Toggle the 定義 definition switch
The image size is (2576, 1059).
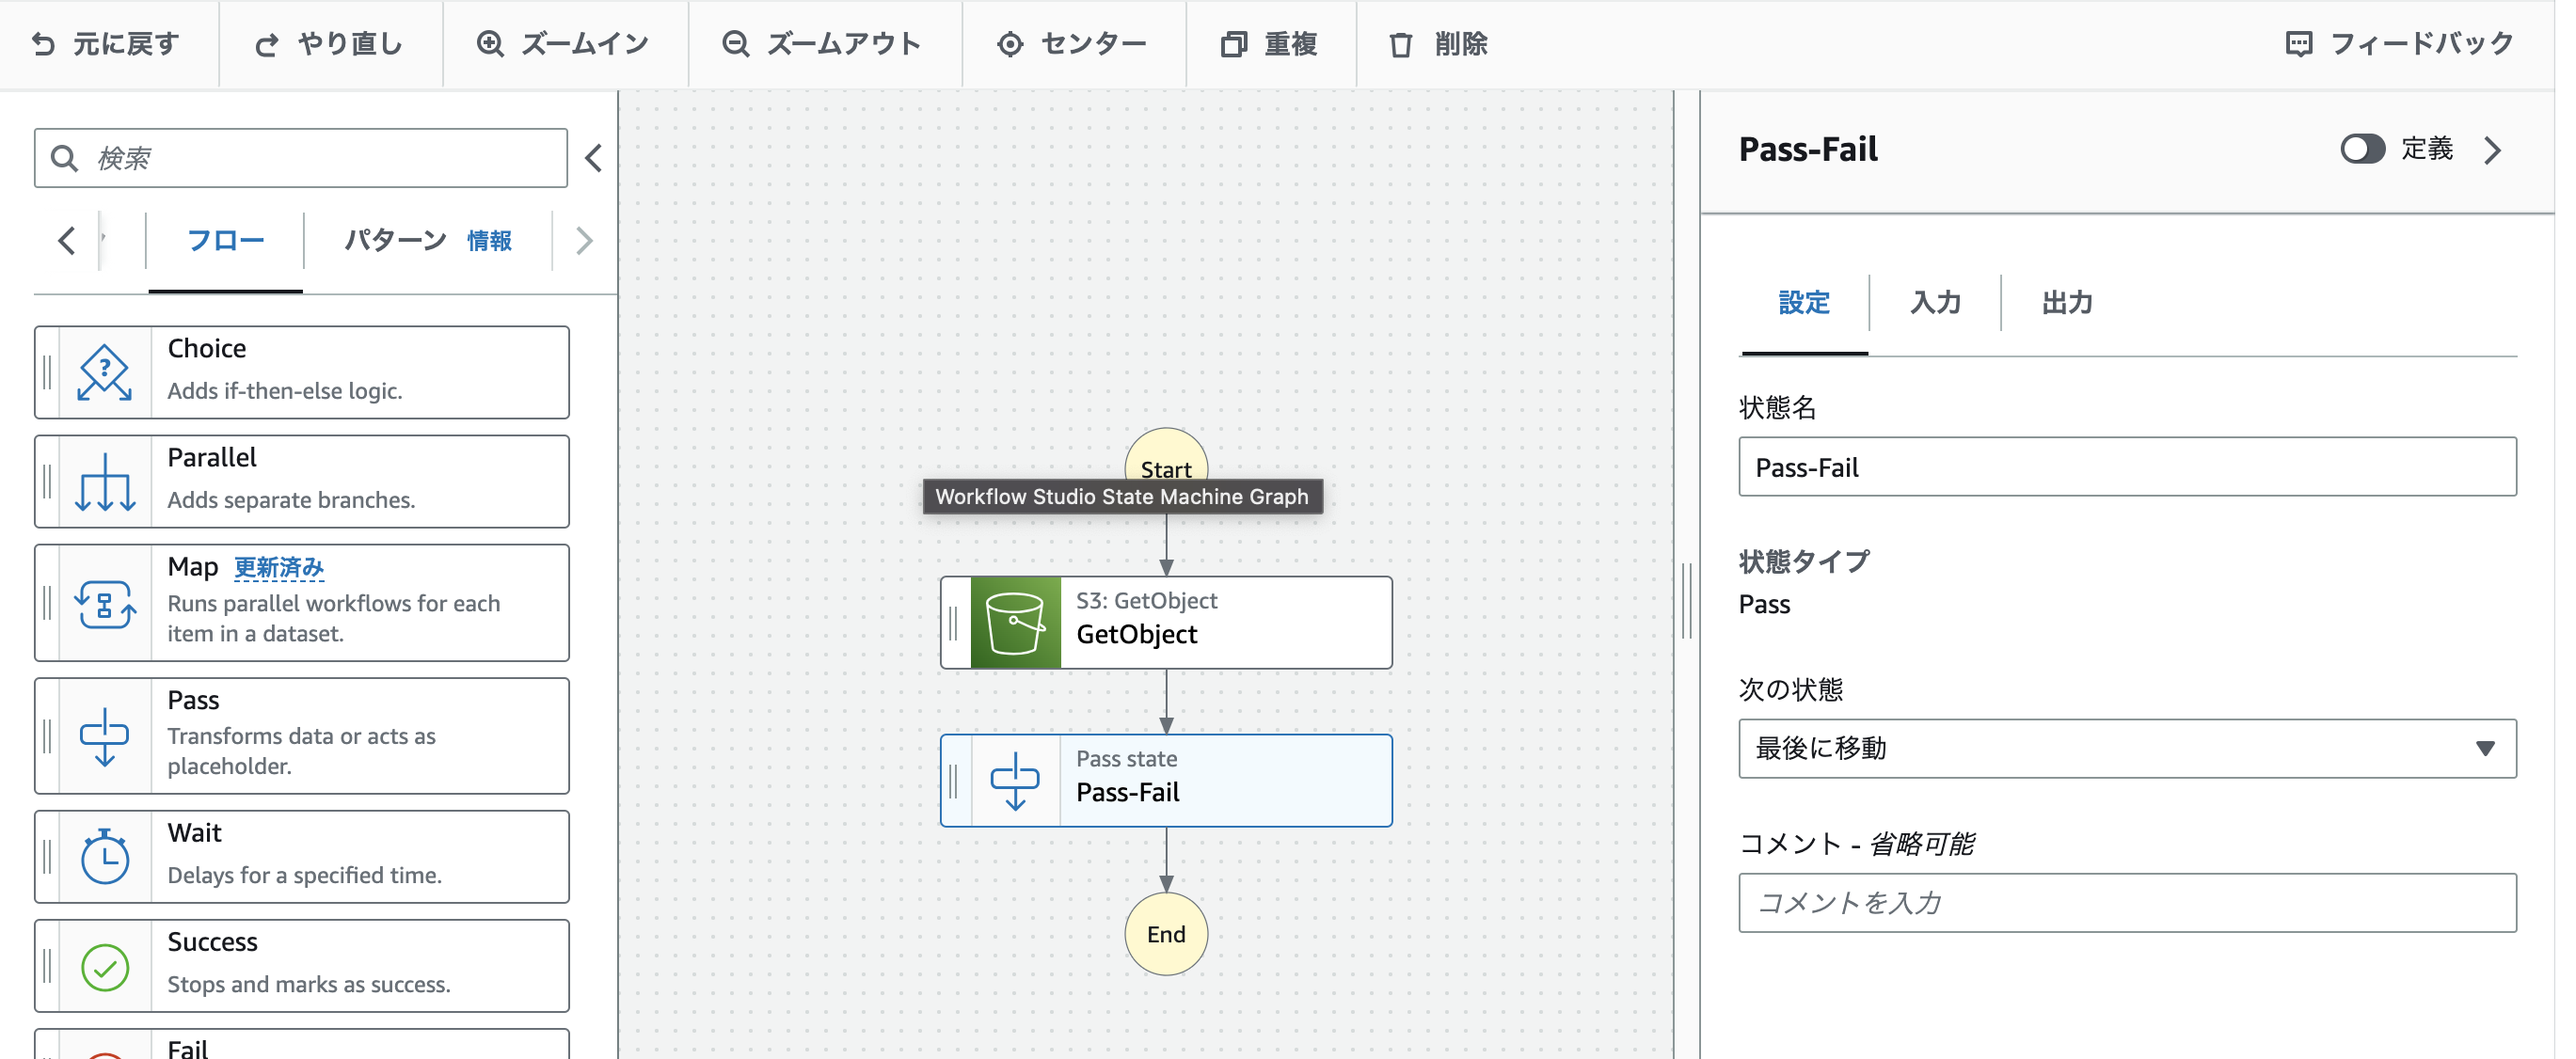click(x=2362, y=149)
